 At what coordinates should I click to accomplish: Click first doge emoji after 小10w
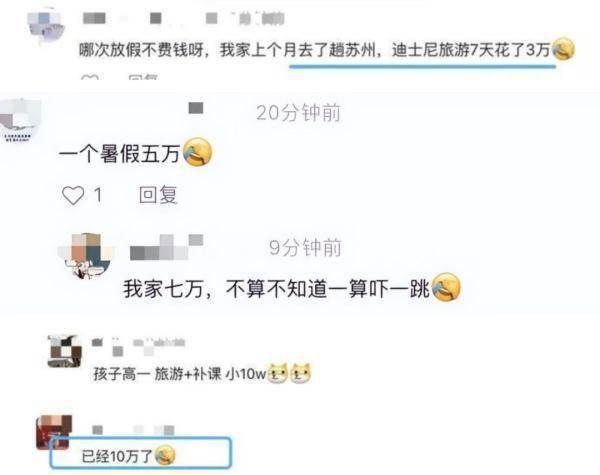click(278, 373)
